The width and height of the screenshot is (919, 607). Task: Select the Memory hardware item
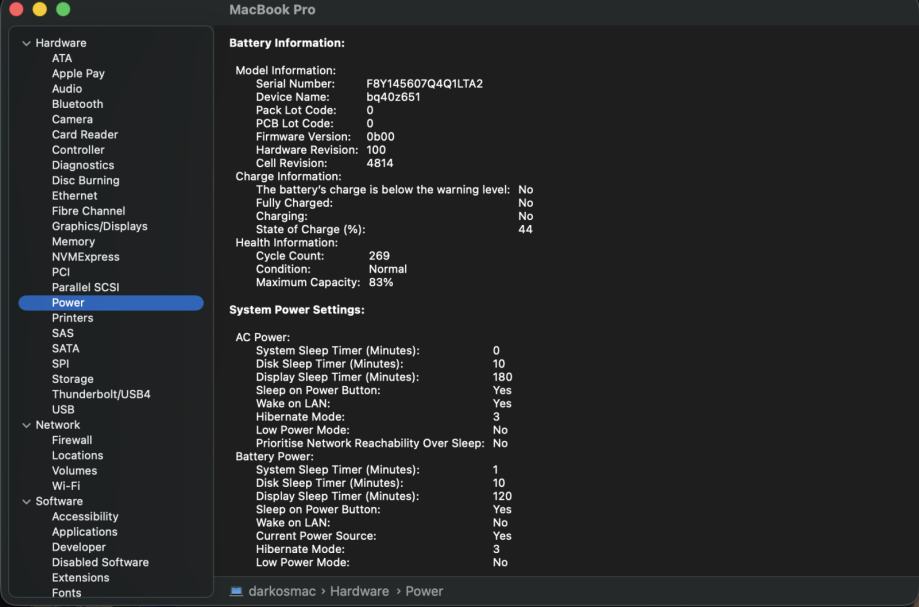click(x=73, y=241)
